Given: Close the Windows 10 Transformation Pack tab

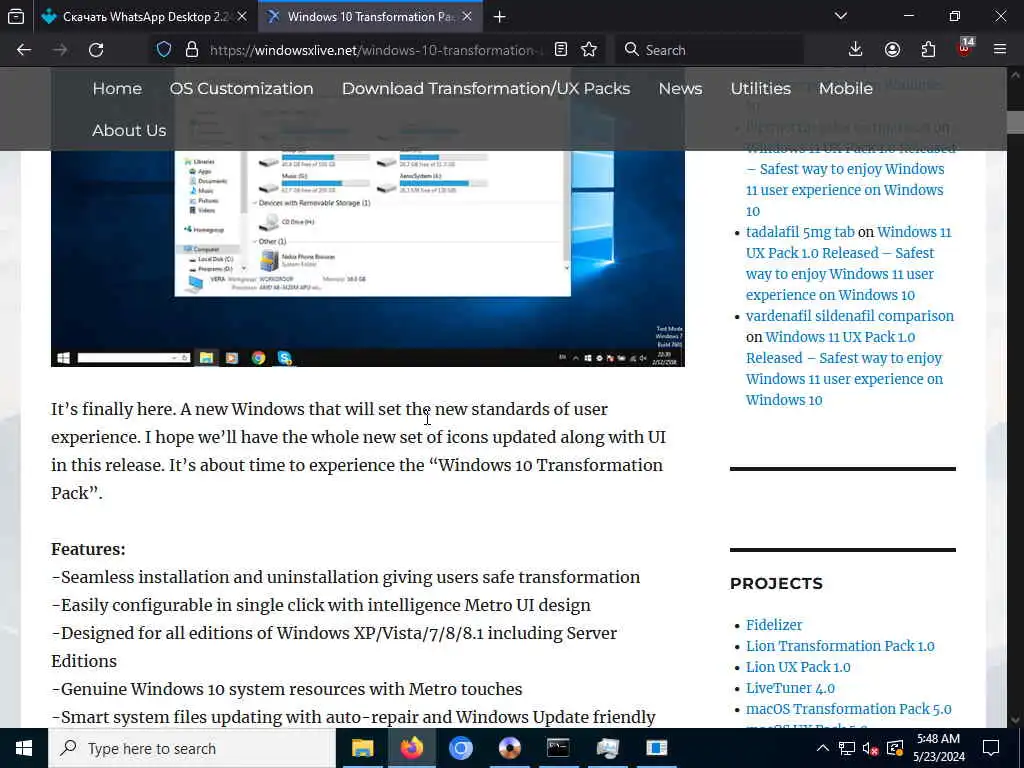Looking at the screenshot, I should (x=467, y=17).
